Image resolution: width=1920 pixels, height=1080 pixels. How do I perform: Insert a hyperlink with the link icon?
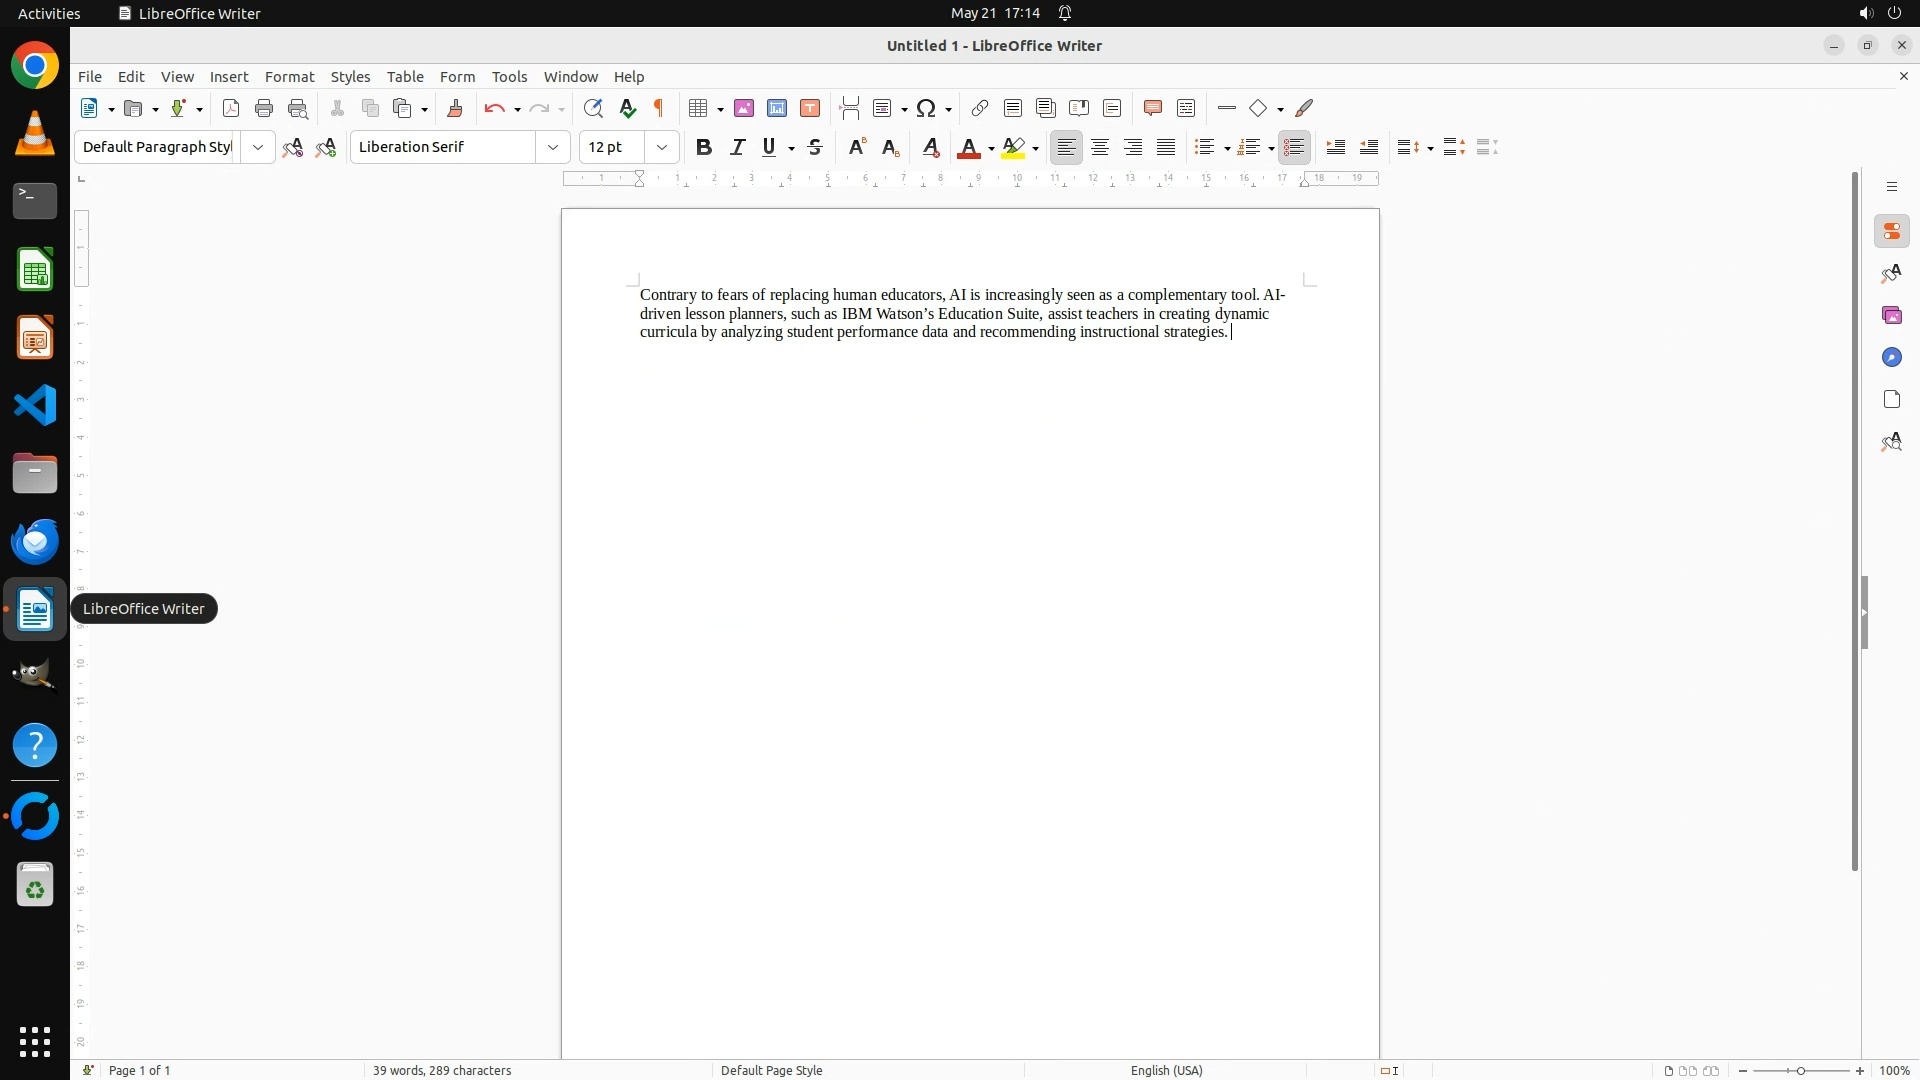[x=980, y=108]
